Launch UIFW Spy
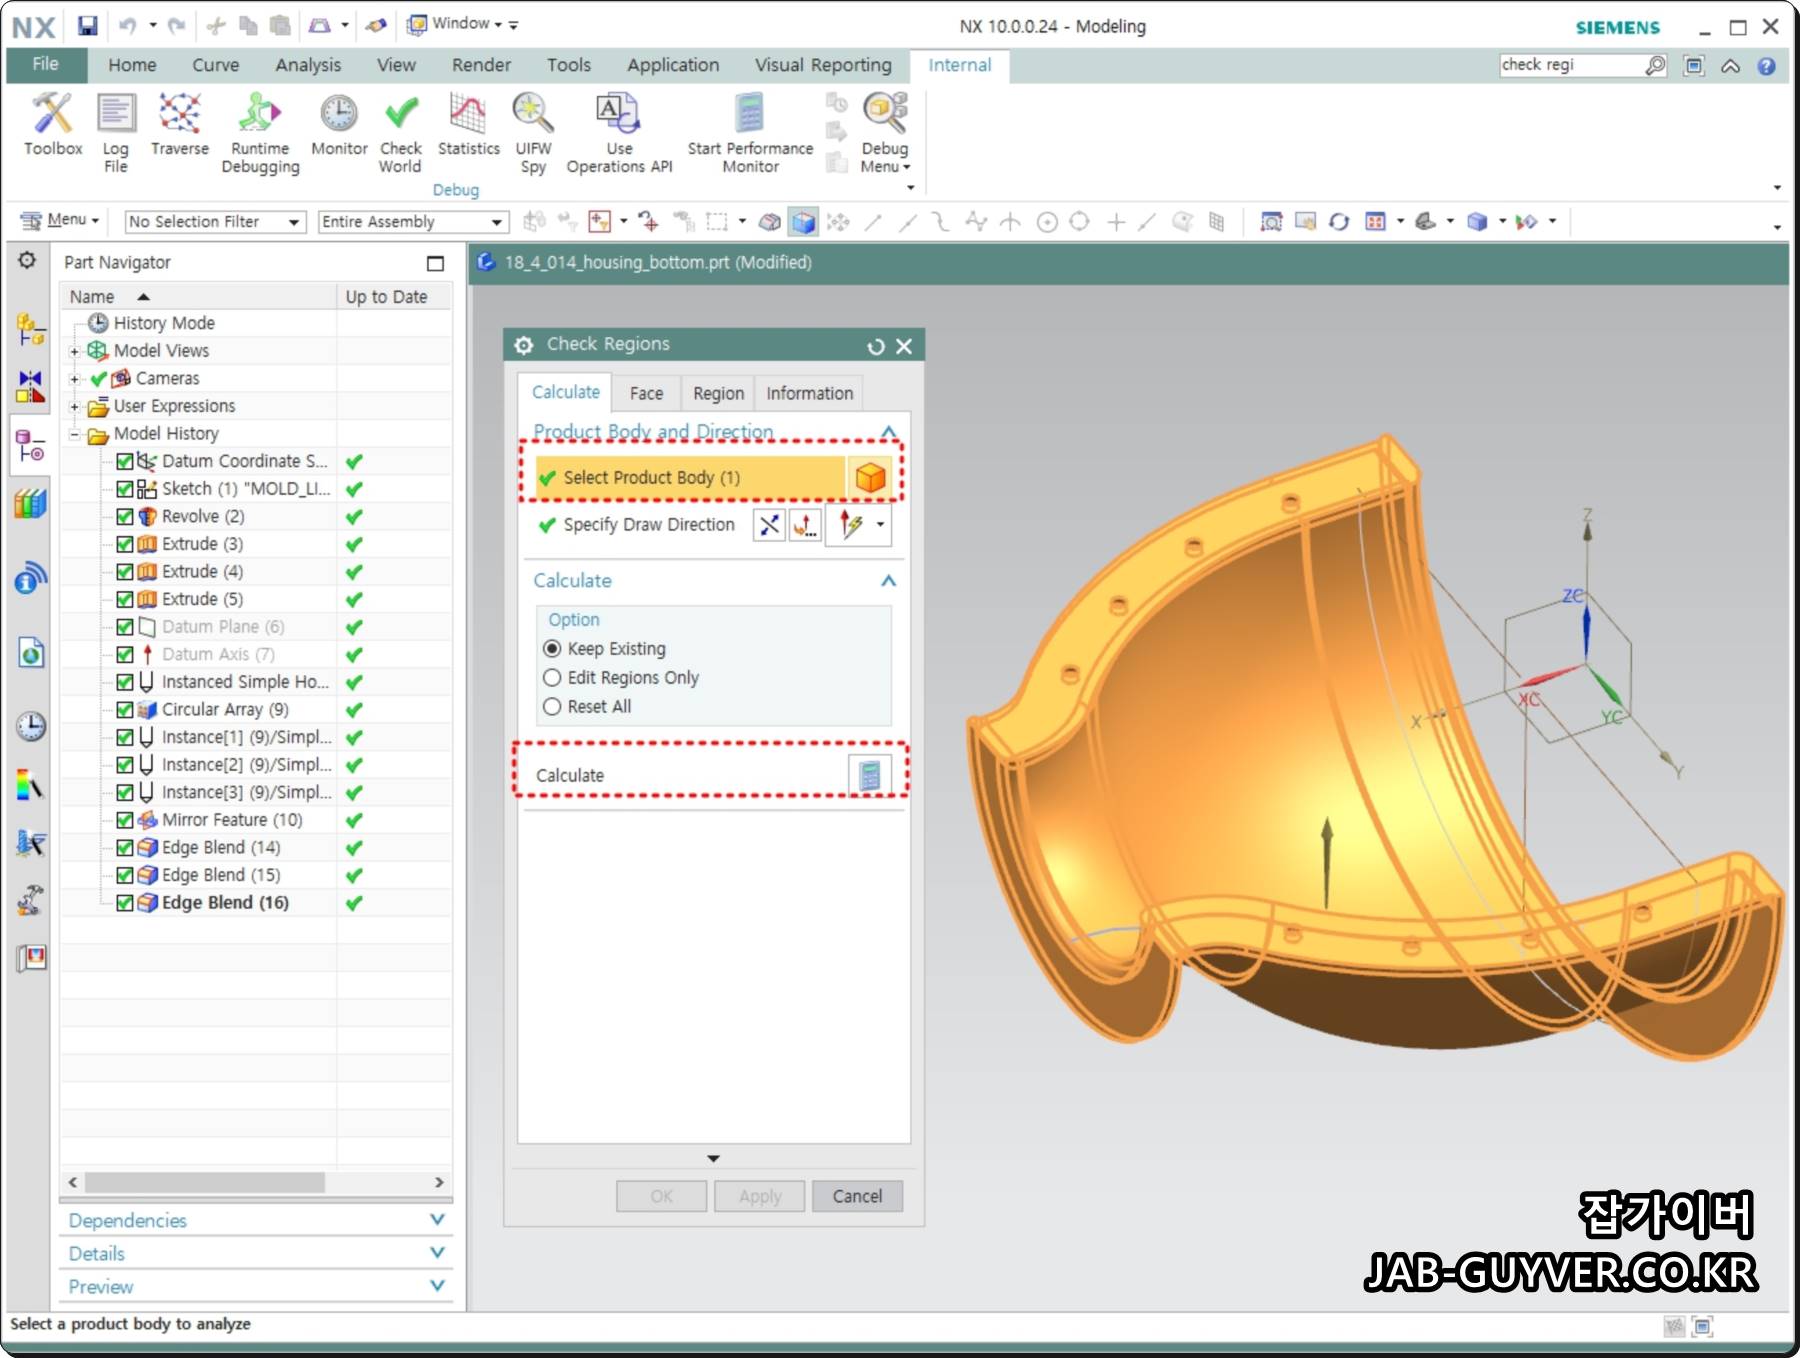 click(533, 133)
